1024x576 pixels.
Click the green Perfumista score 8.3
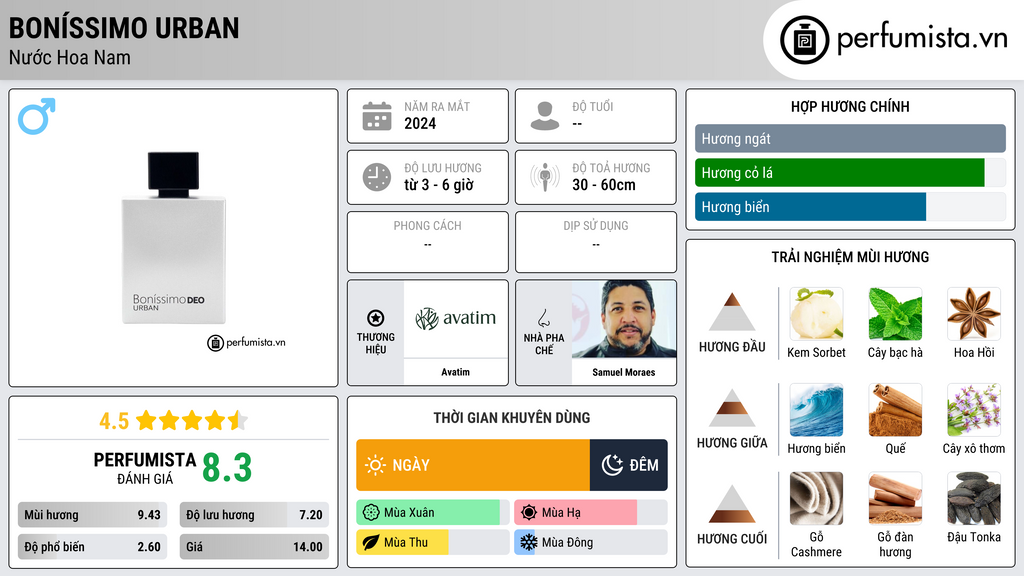coord(227,468)
